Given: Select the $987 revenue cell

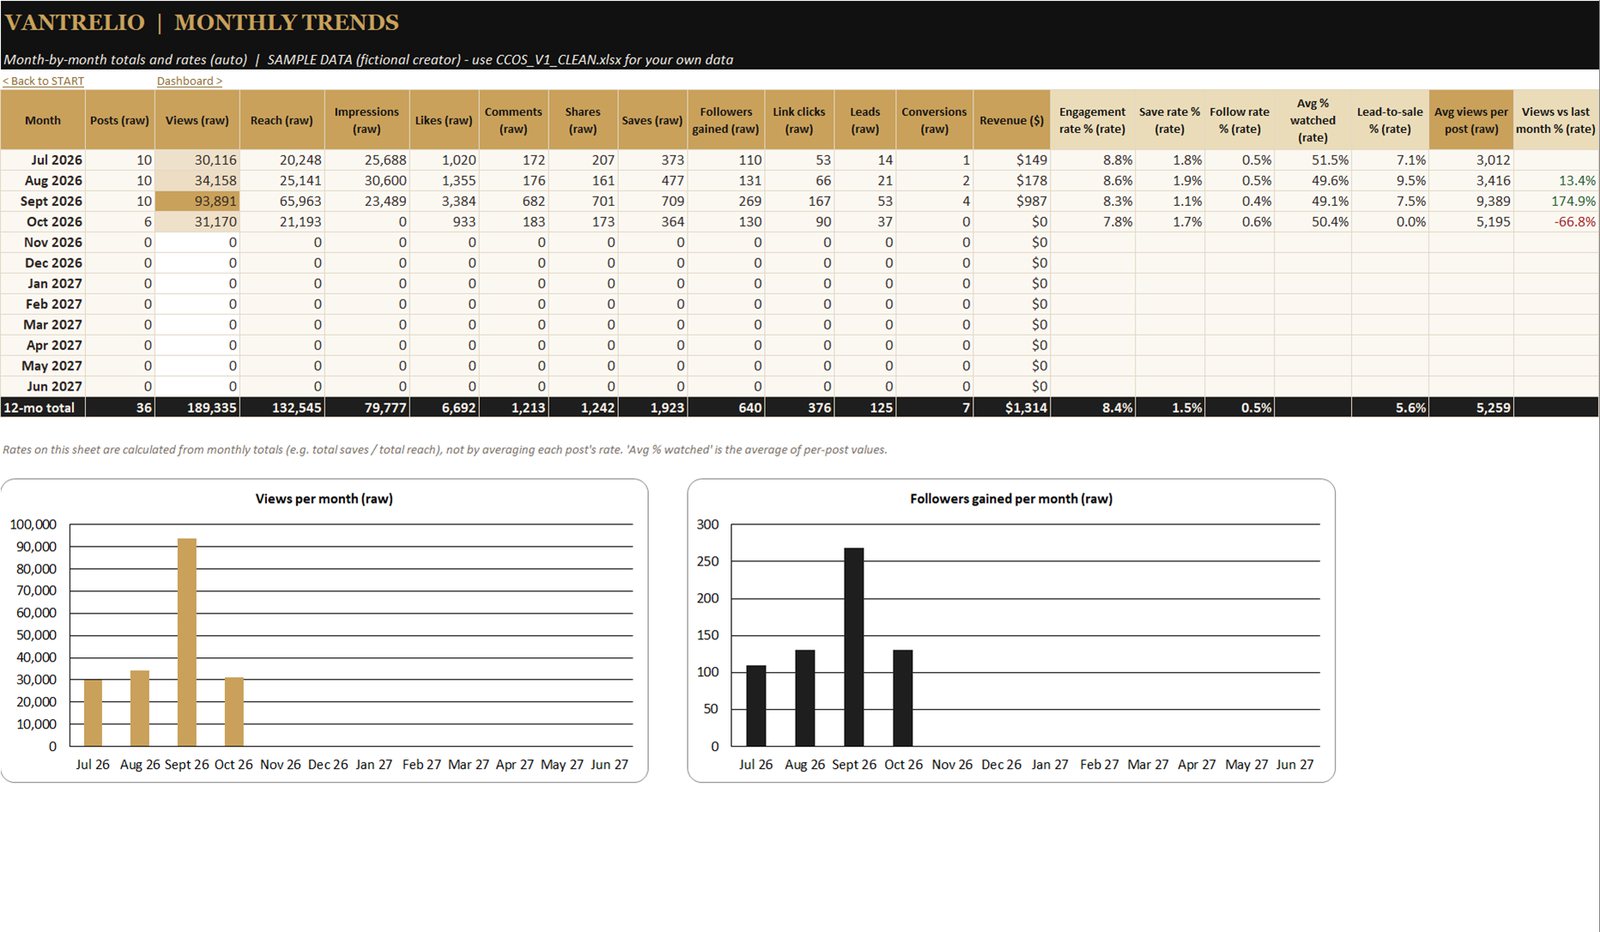Looking at the screenshot, I should coord(1011,201).
